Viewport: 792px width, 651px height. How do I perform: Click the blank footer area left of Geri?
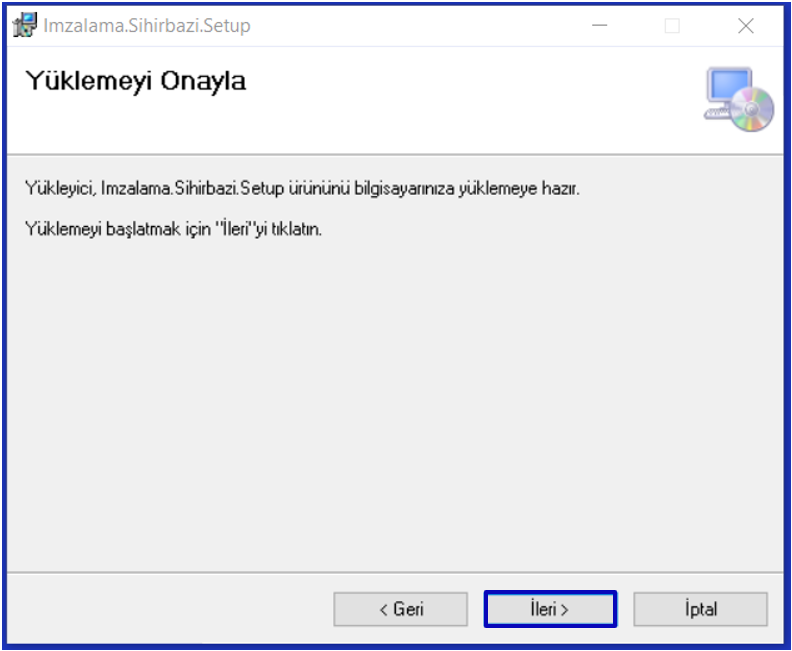click(170, 609)
